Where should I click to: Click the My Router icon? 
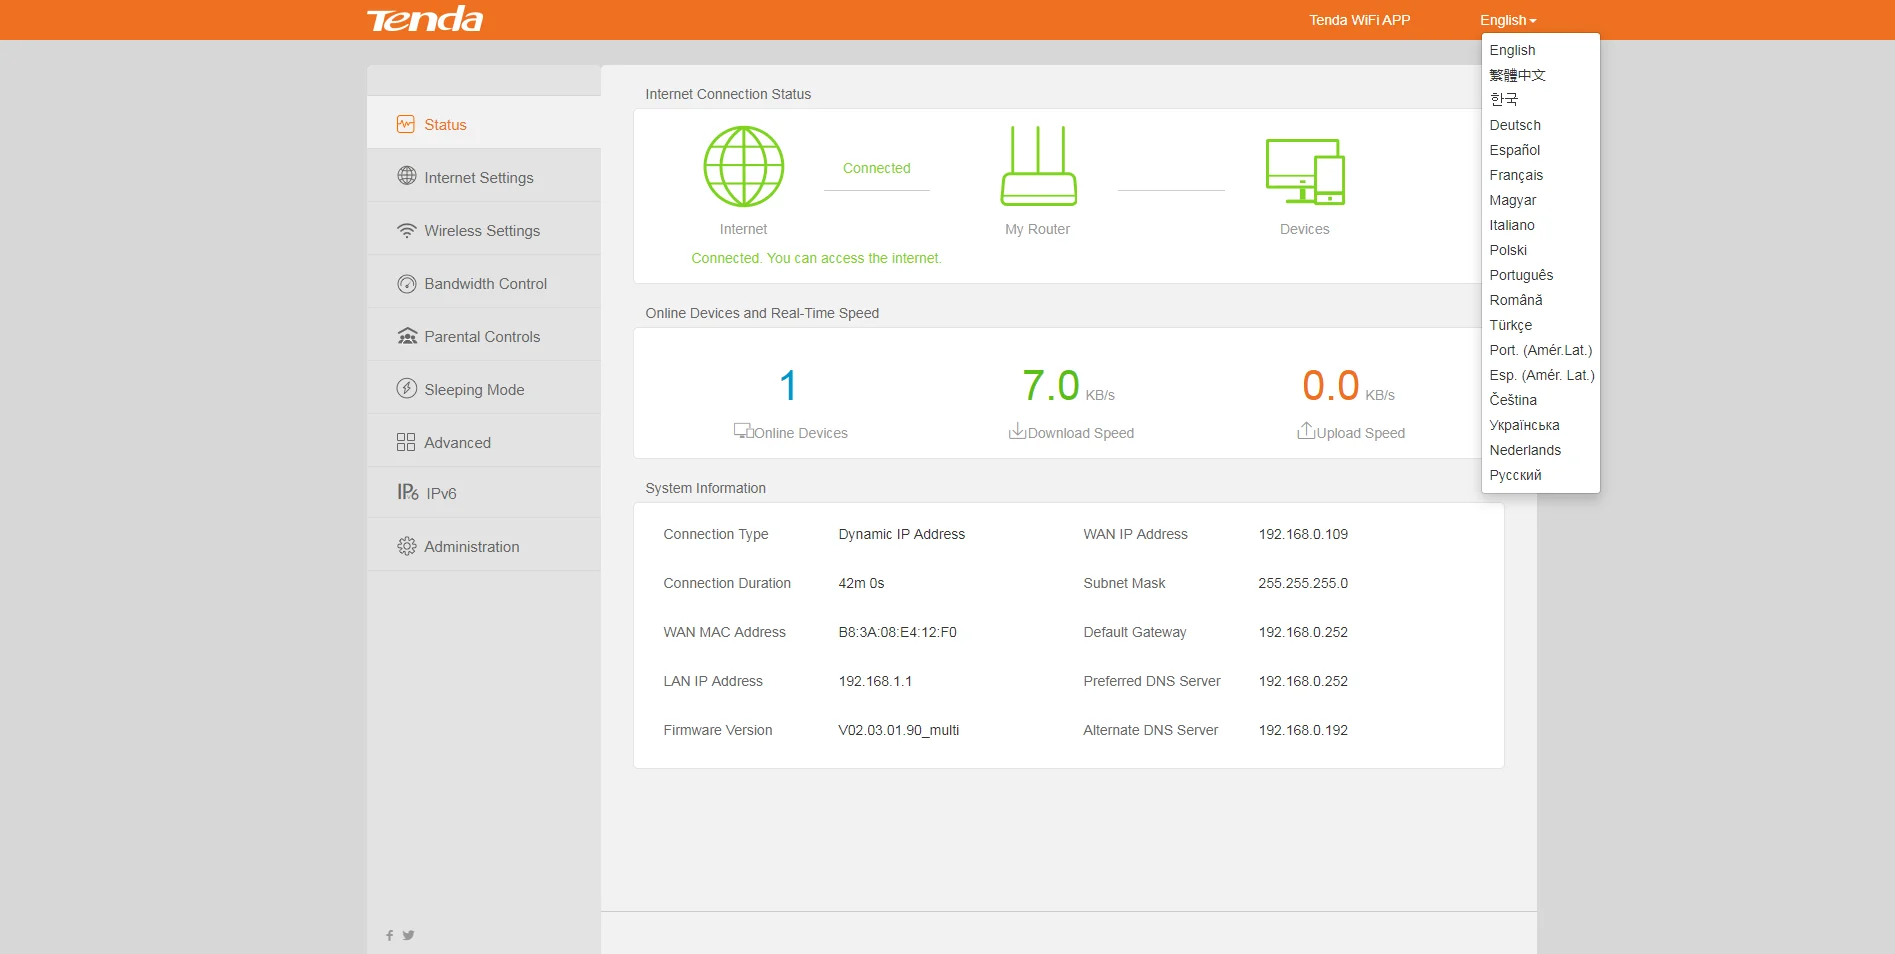(x=1038, y=167)
